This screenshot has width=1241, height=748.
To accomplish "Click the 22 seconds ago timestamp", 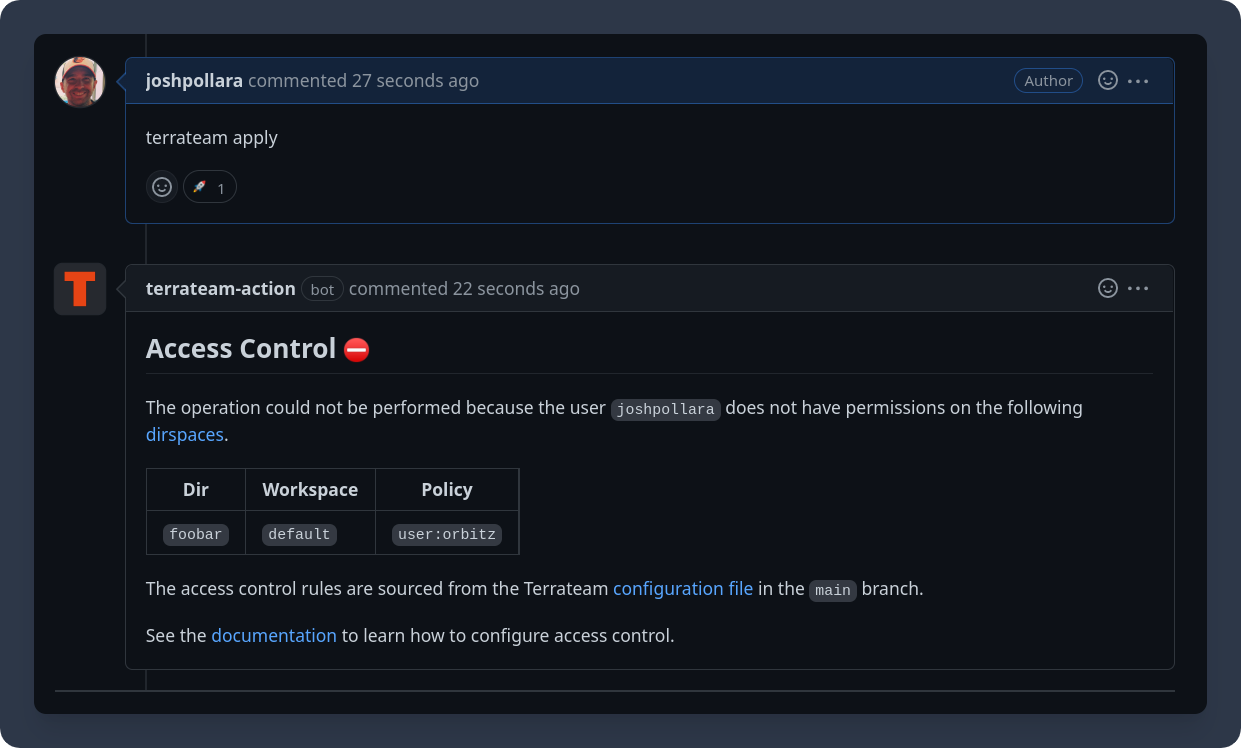I will tap(516, 288).
